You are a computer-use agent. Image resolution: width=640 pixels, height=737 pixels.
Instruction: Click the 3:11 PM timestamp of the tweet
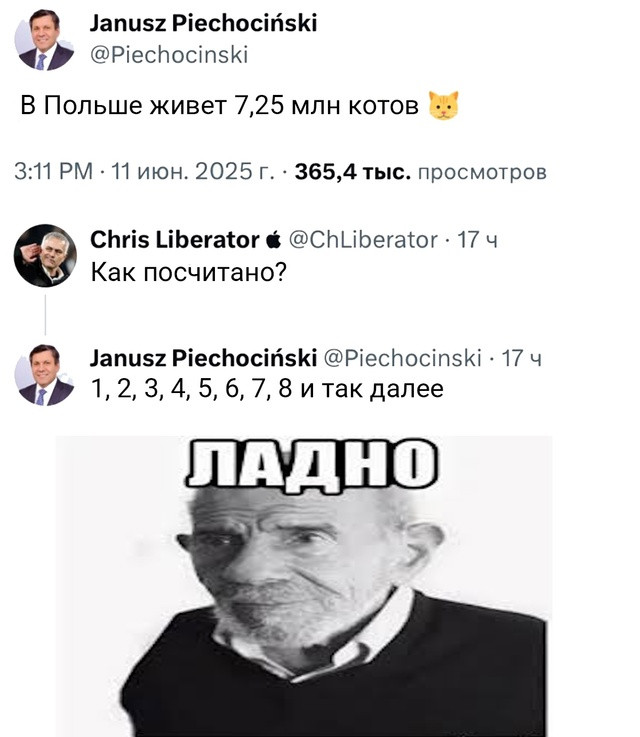(53, 172)
